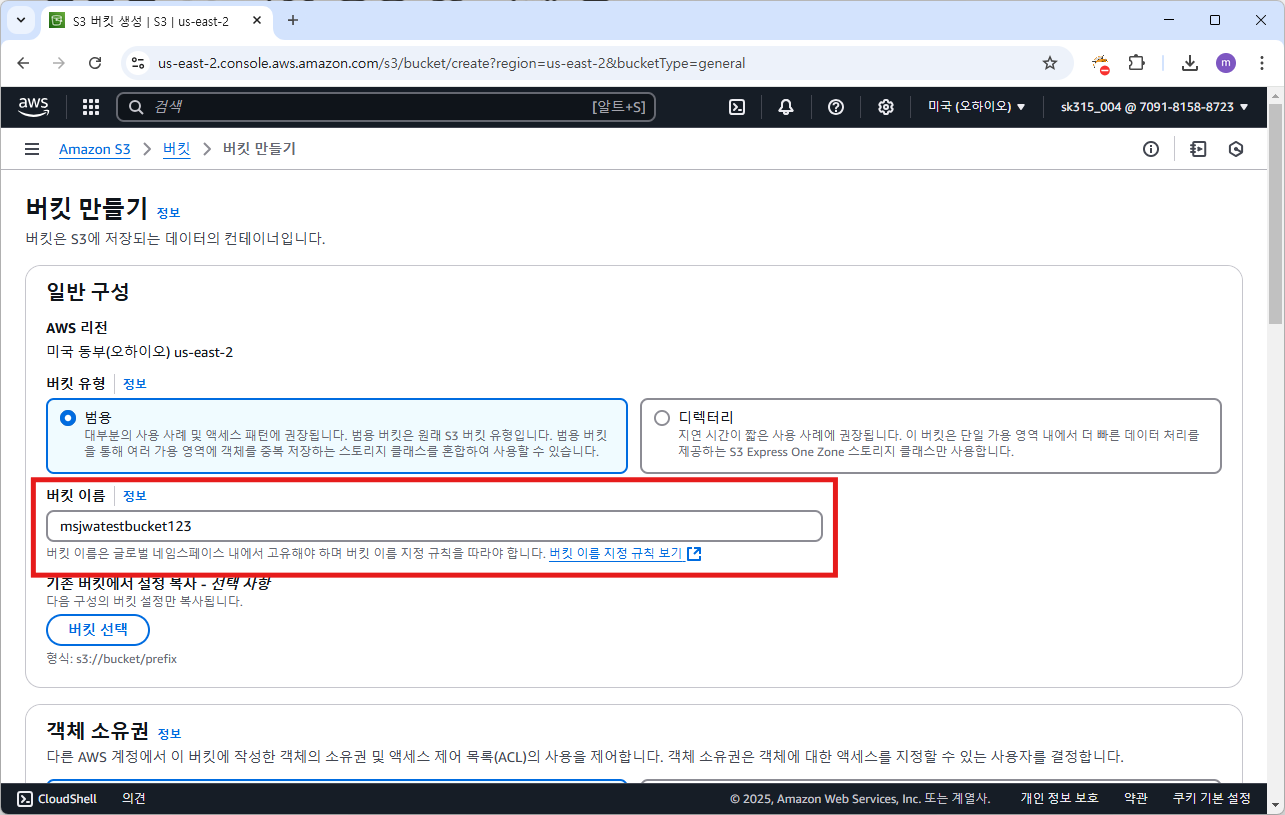Open the browser extensions puzzle icon
Image resolution: width=1285 pixels, height=815 pixels.
coord(1137,63)
